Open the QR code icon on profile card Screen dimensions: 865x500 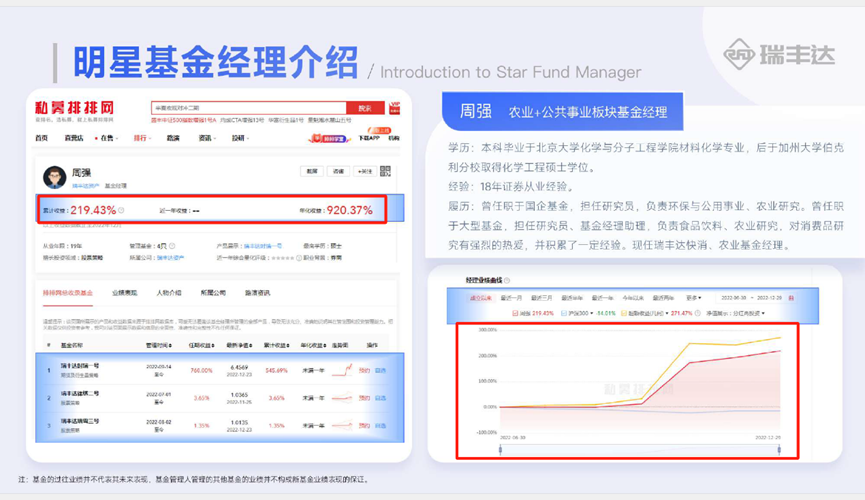(385, 171)
